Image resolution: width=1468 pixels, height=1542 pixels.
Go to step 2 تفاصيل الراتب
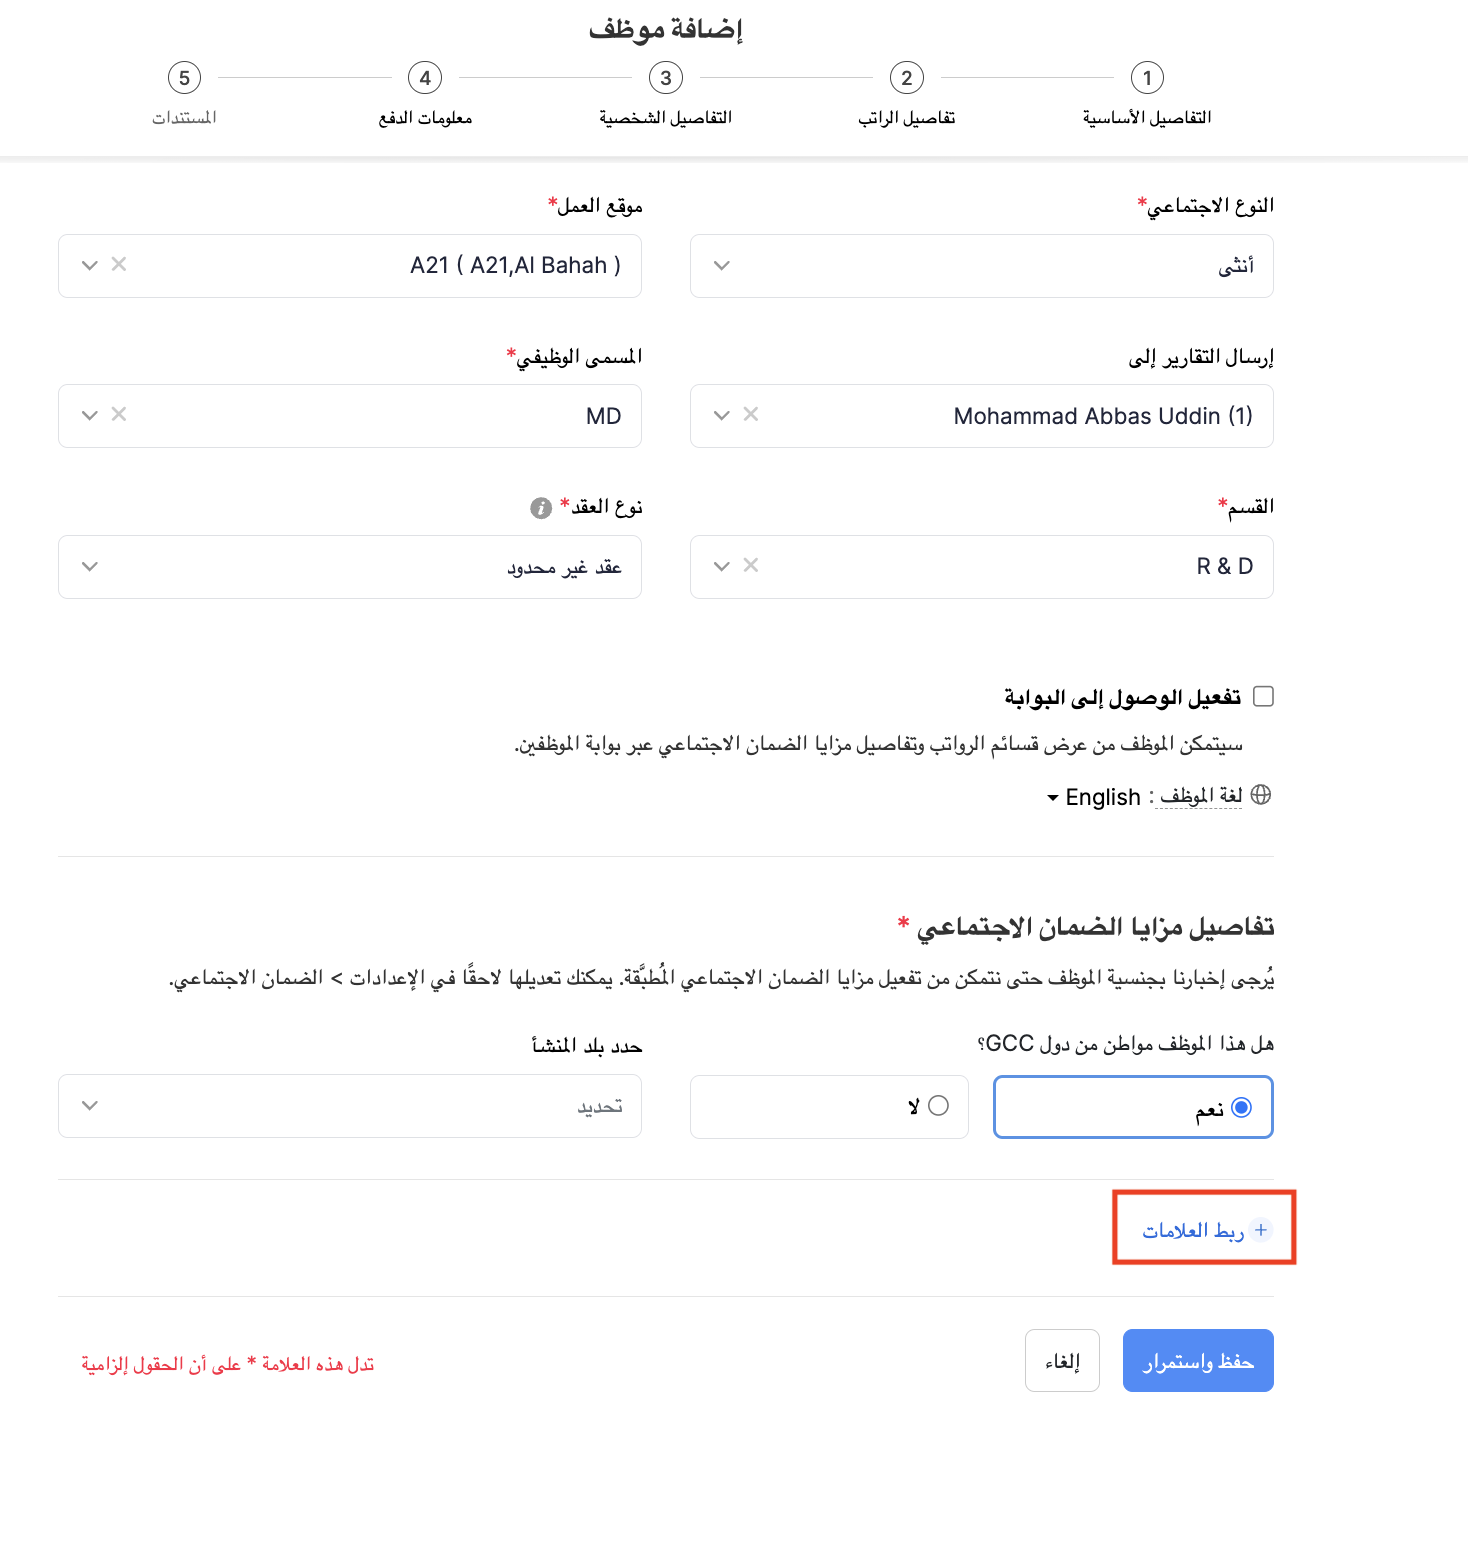click(906, 78)
